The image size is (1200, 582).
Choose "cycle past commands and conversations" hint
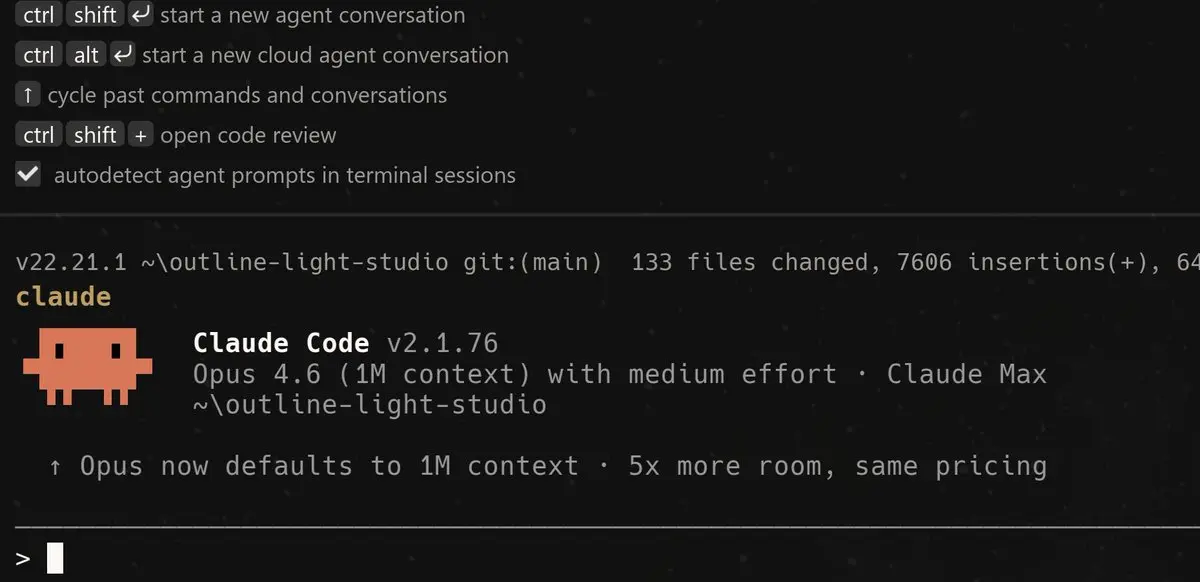pos(247,95)
